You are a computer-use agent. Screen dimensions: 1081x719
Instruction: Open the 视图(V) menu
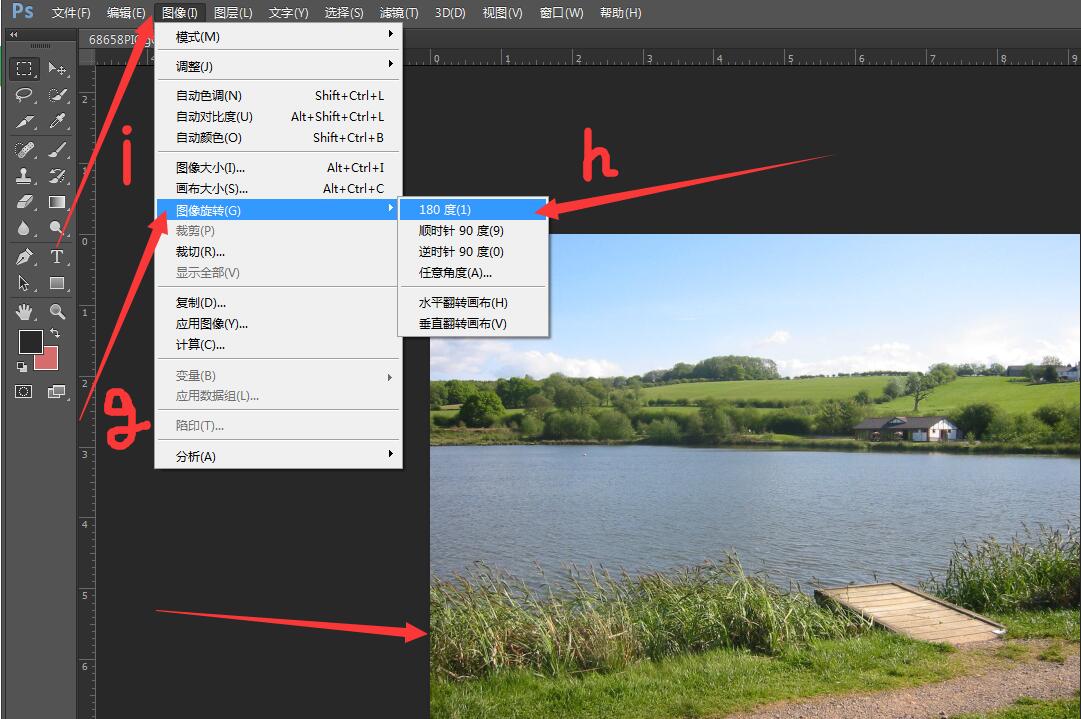click(x=503, y=12)
